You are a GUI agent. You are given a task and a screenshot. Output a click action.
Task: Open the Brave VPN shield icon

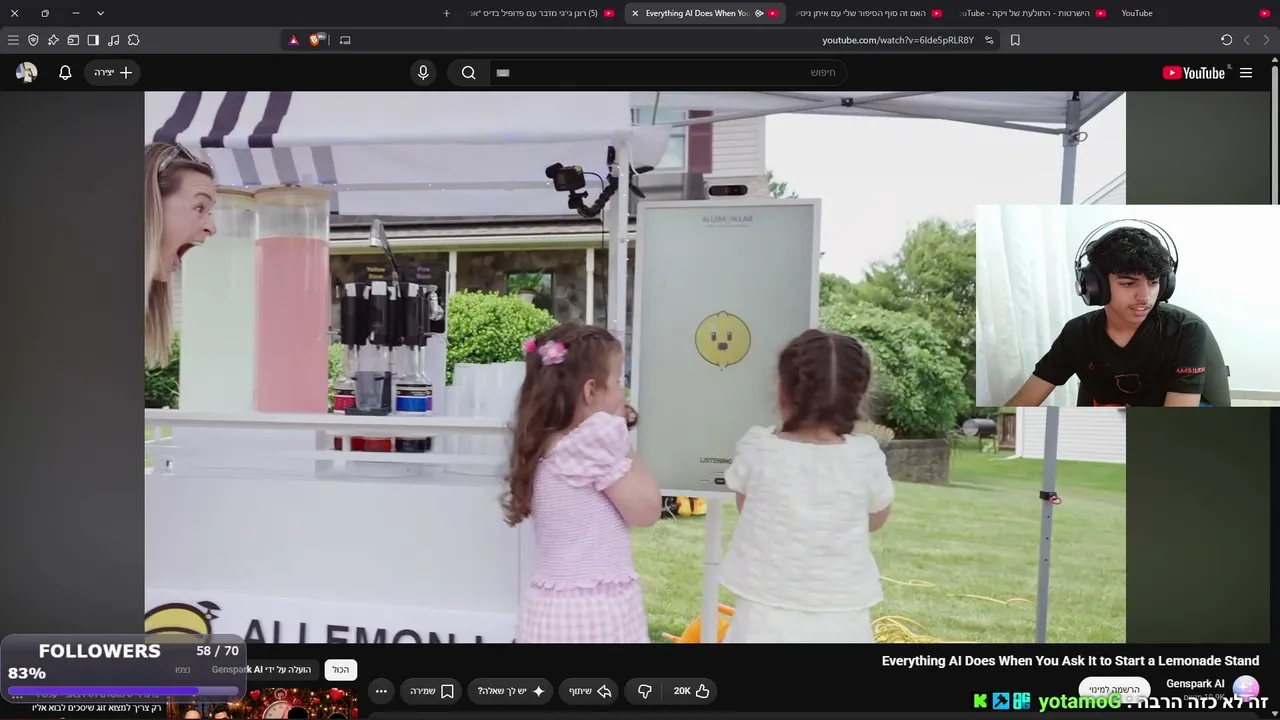[33, 40]
